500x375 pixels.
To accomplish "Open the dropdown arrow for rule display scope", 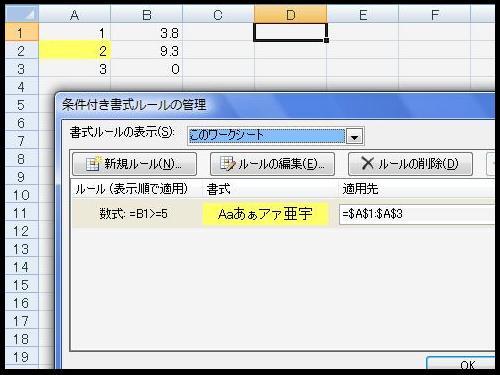I will tap(354, 136).
